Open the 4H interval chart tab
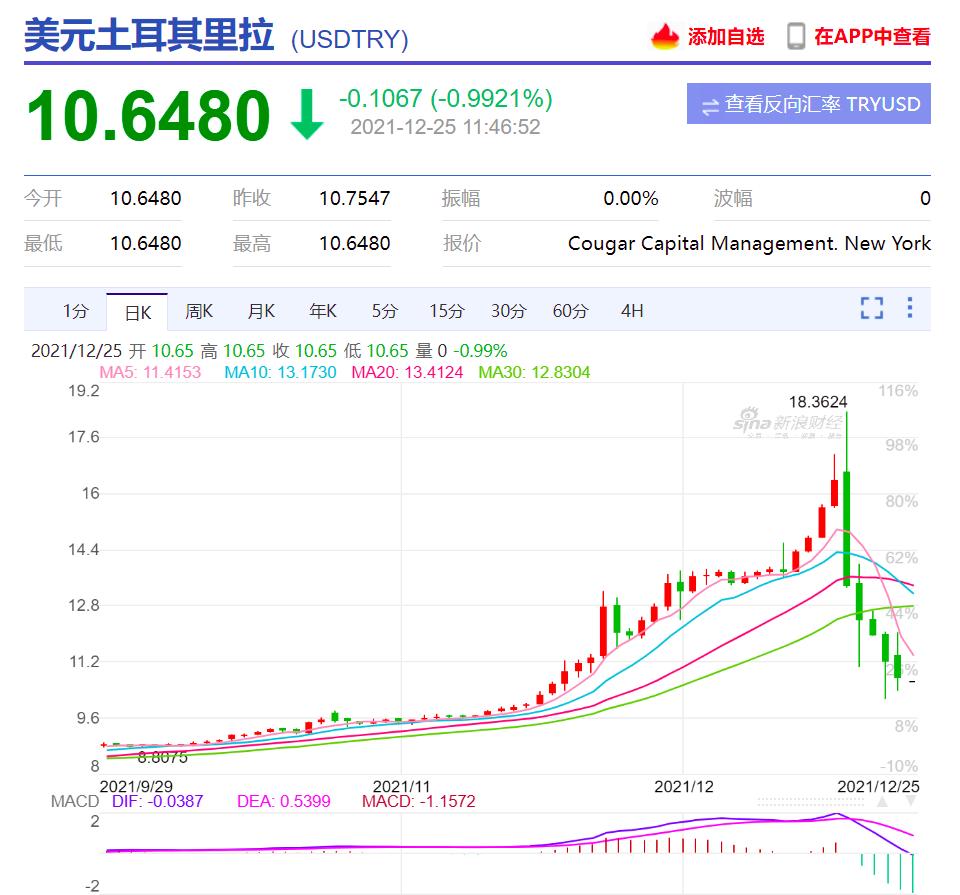Screen dimensions: 960x895 [632, 311]
